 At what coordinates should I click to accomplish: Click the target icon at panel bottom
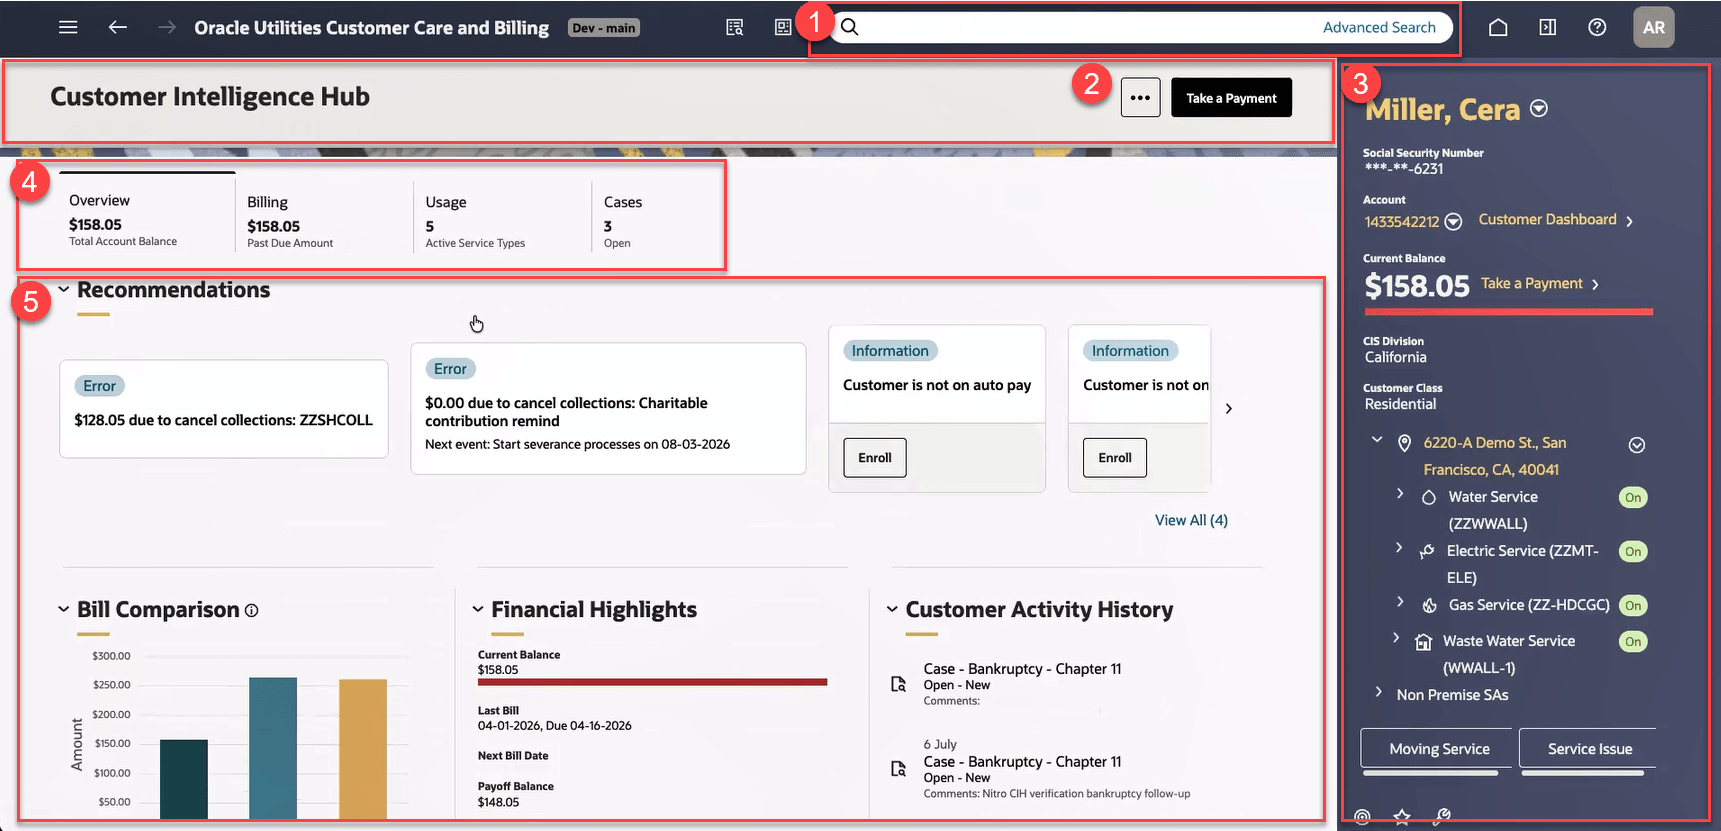tap(1362, 818)
